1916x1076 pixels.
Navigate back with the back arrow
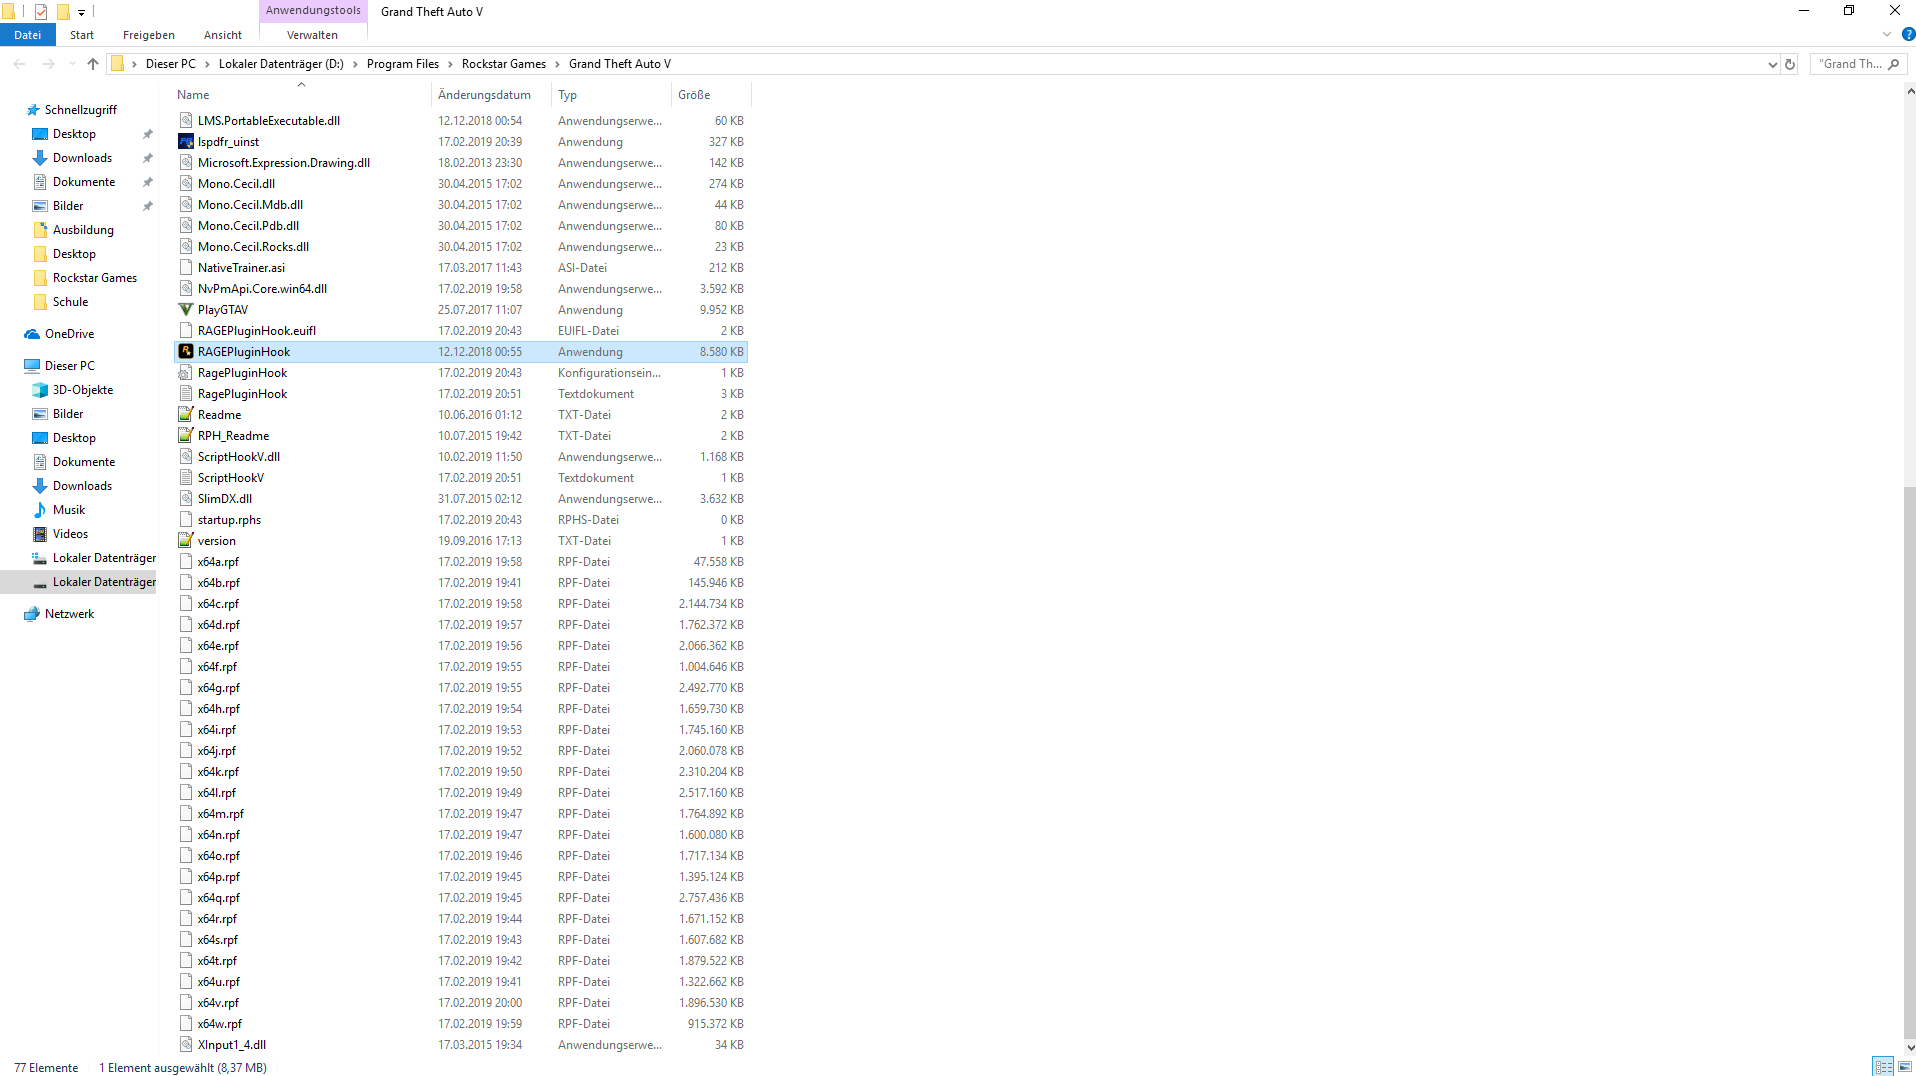20,64
